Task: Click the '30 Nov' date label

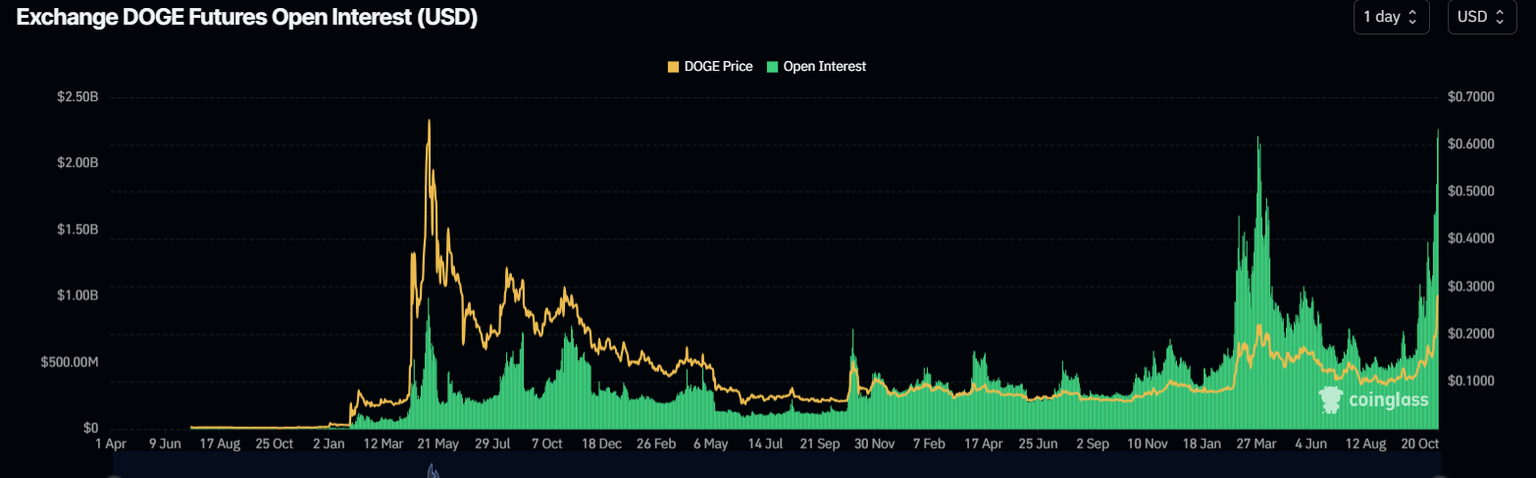Action: [874, 443]
